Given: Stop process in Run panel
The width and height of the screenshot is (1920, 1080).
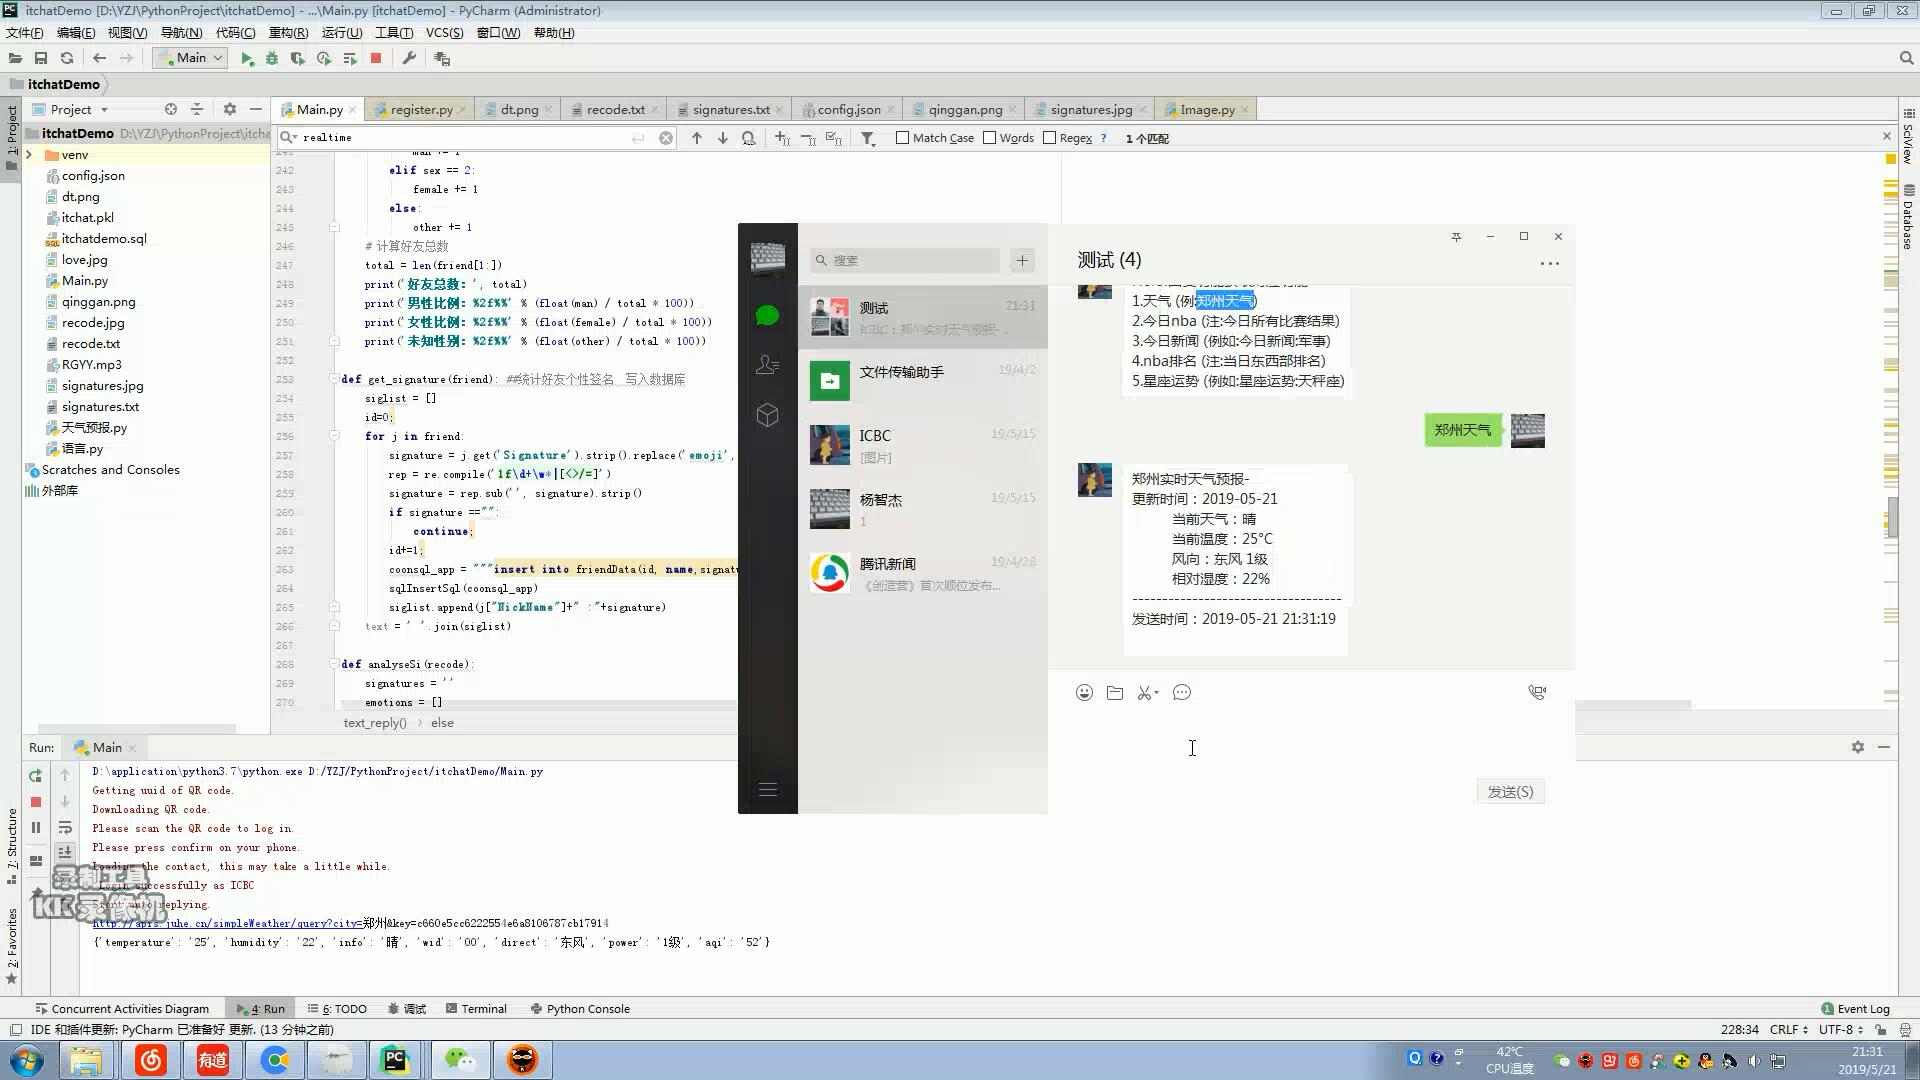Looking at the screenshot, I should pos(36,802).
